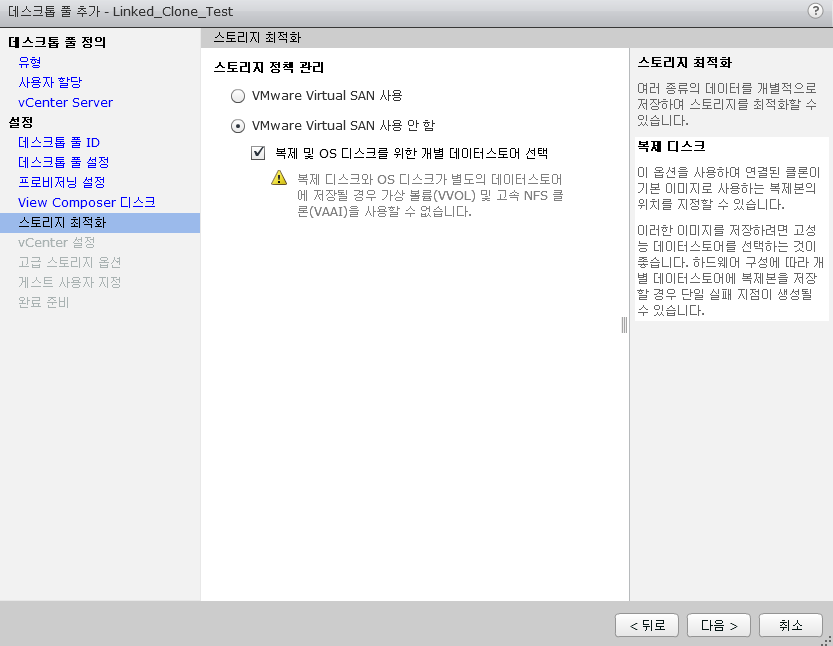Image resolution: width=833 pixels, height=646 pixels.
Task: Click the '< 뒤로' back button
Action: [x=647, y=625]
